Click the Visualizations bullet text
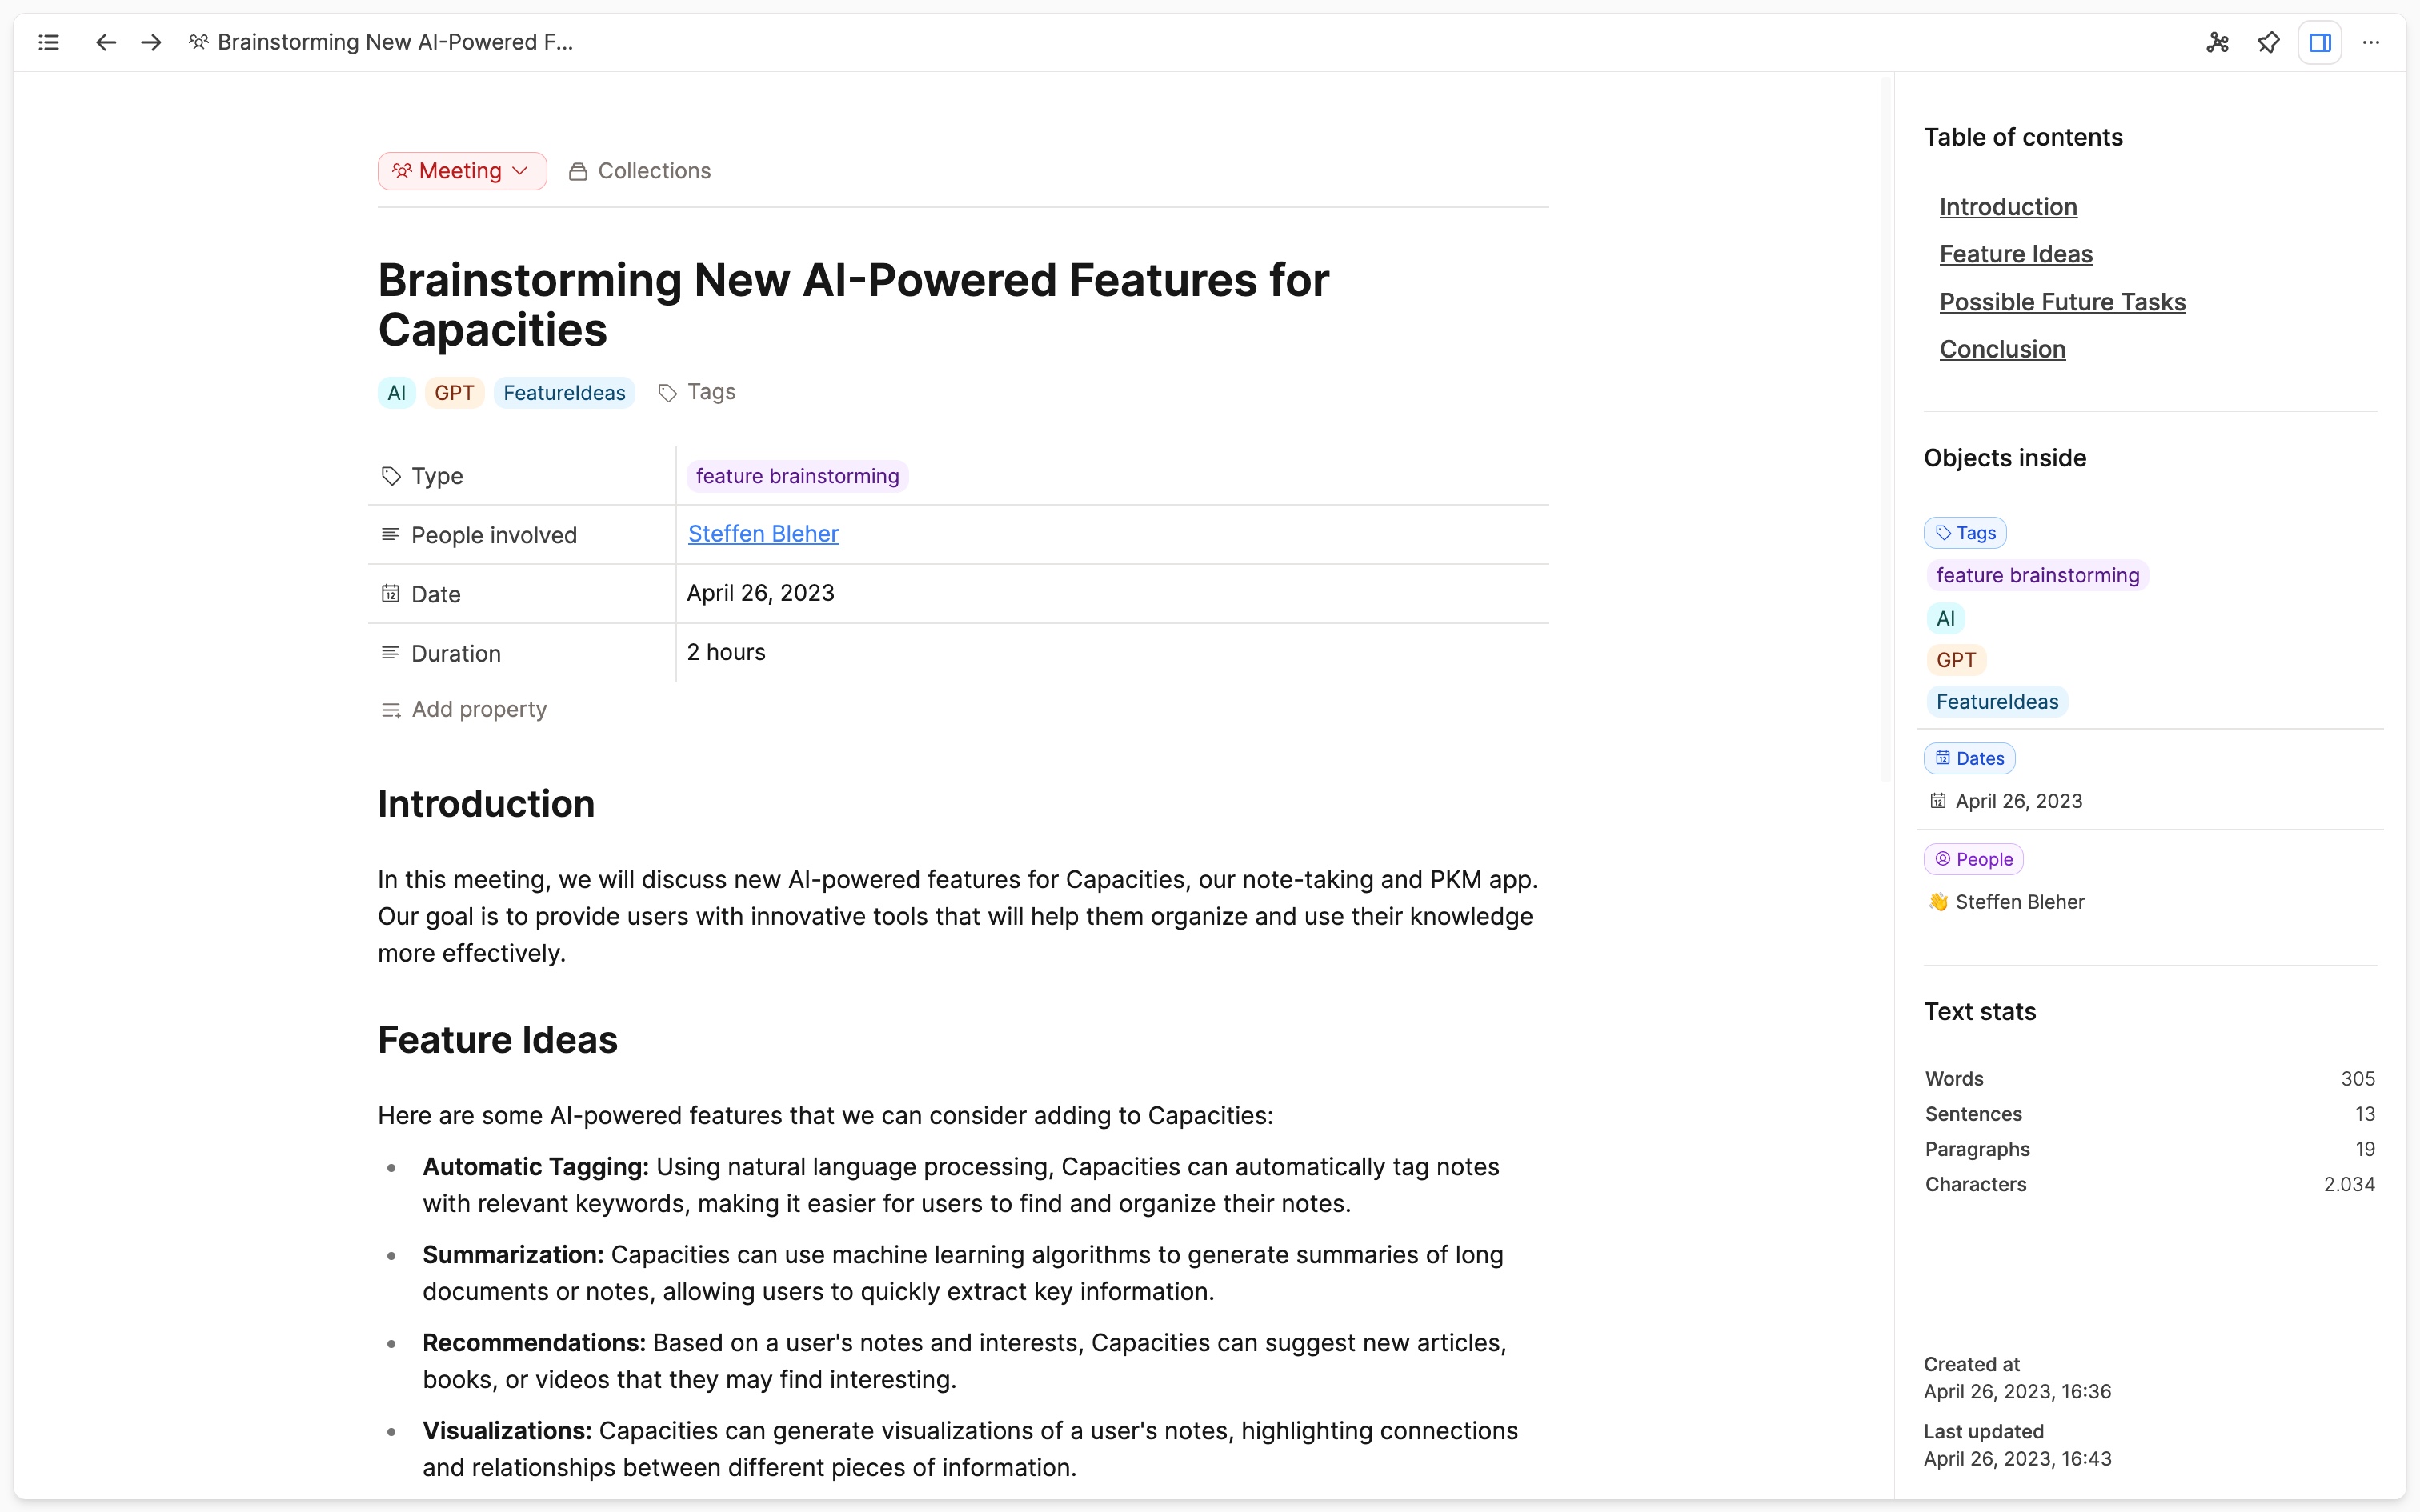 (970, 1449)
